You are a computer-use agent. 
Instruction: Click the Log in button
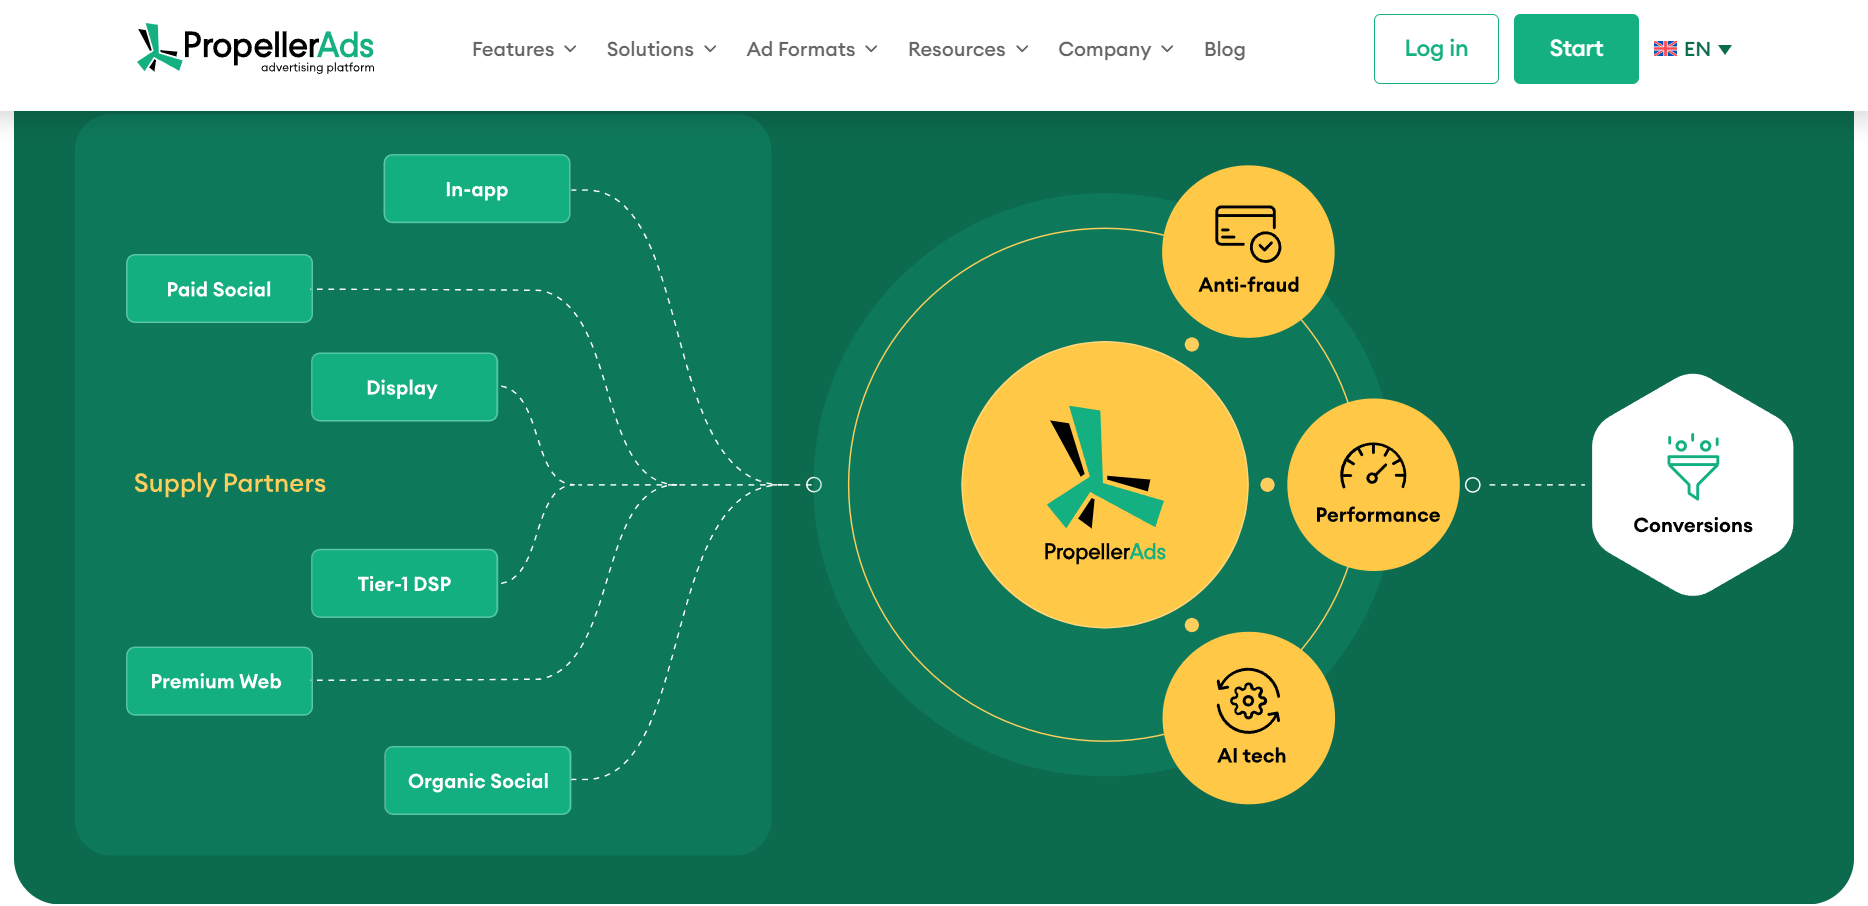1436,49
